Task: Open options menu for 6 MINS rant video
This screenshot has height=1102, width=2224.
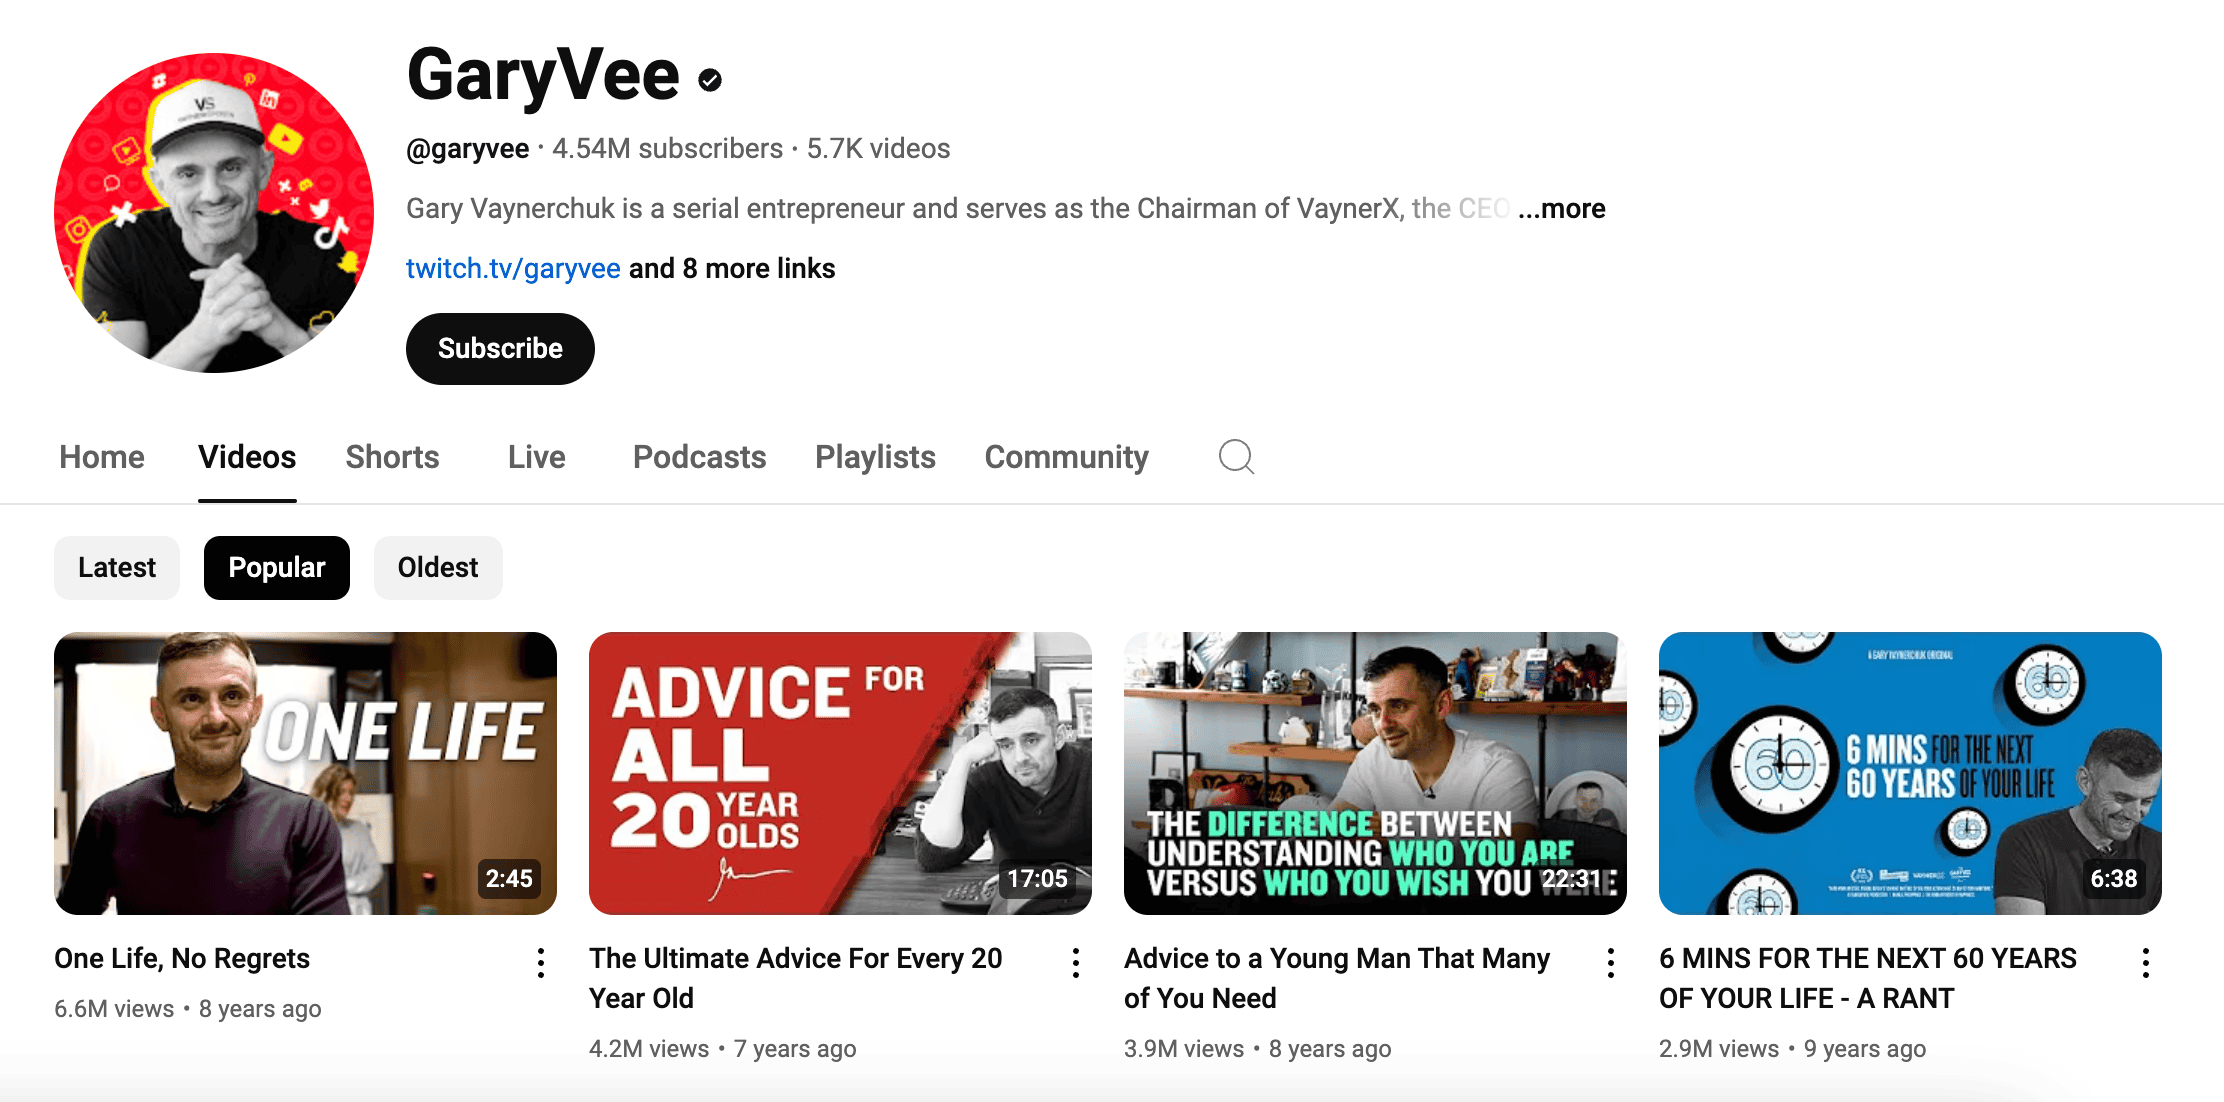Action: click(x=2146, y=963)
